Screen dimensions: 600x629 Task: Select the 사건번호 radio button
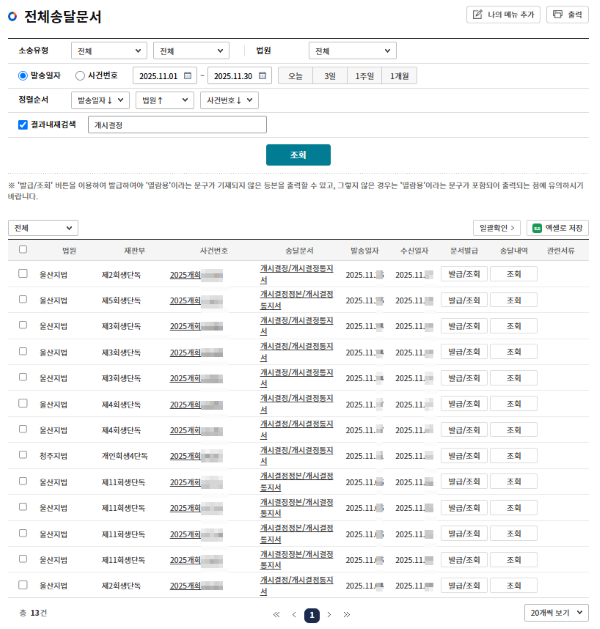80,75
